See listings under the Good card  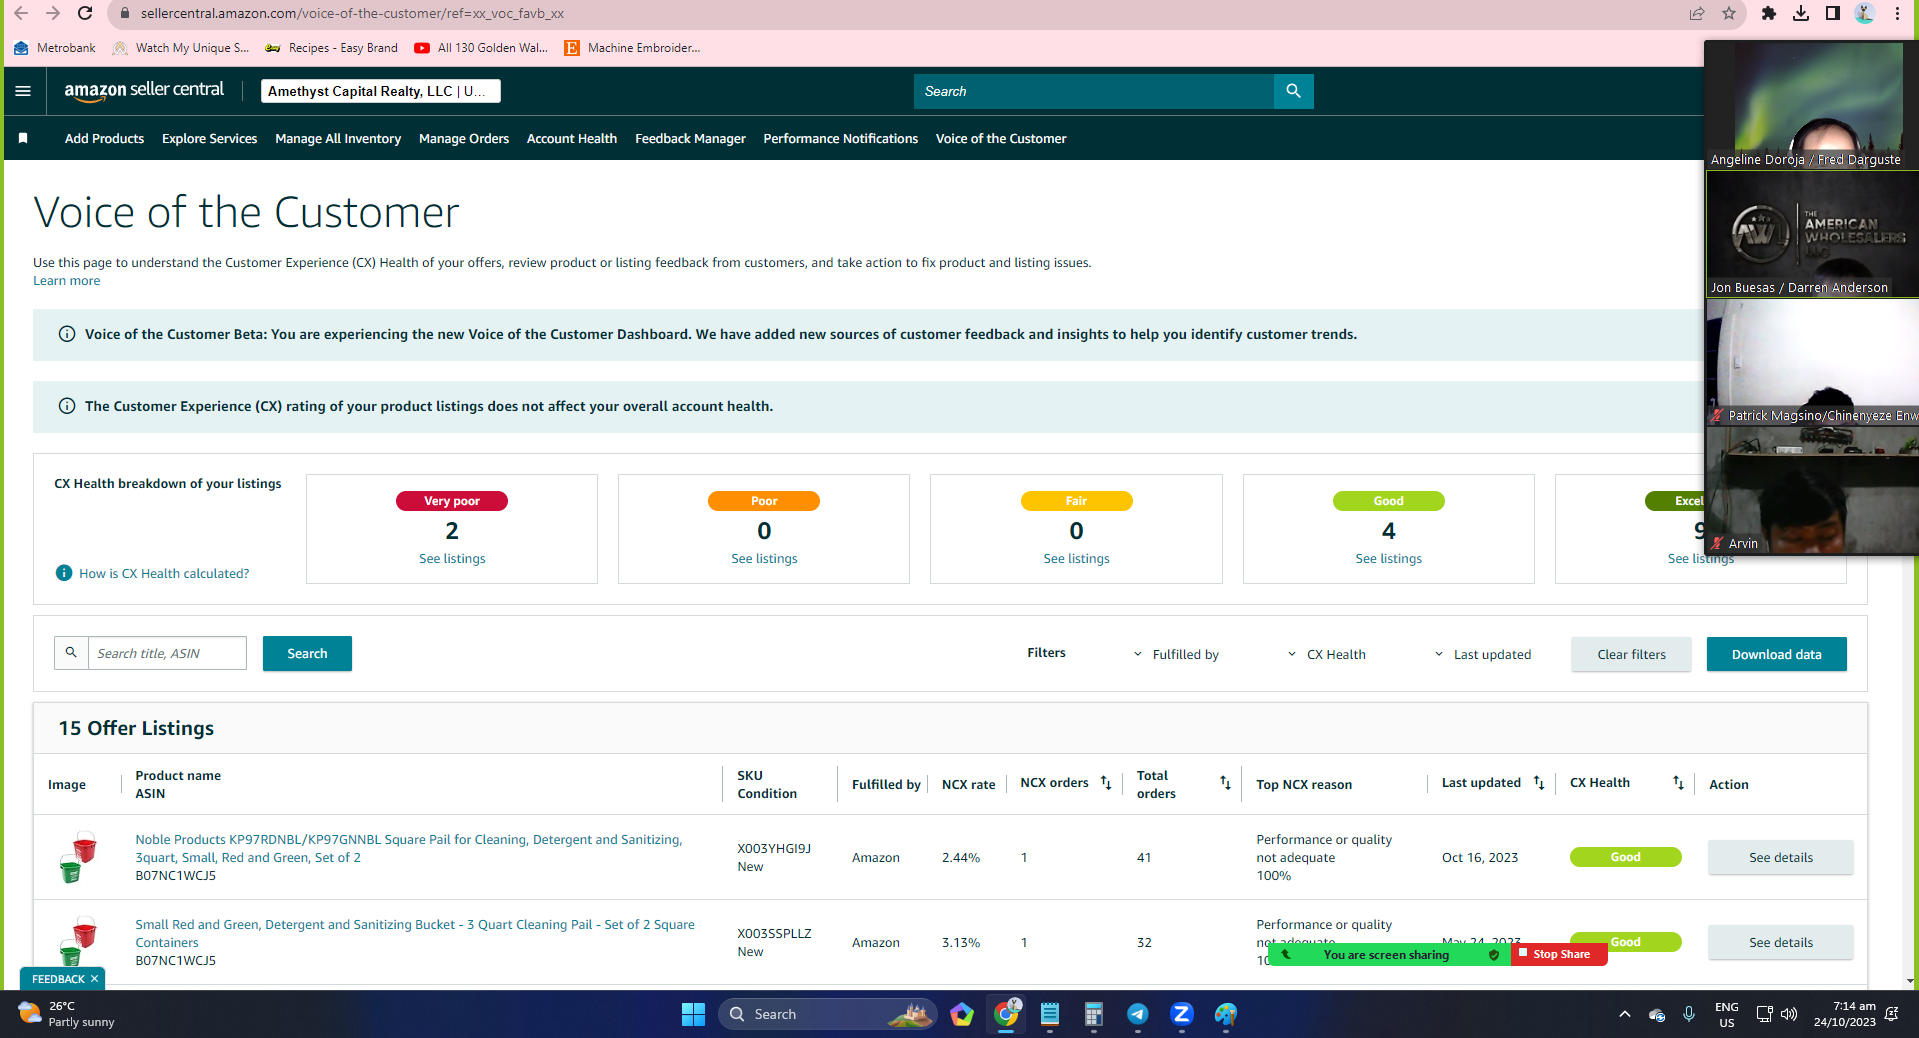(x=1388, y=558)
